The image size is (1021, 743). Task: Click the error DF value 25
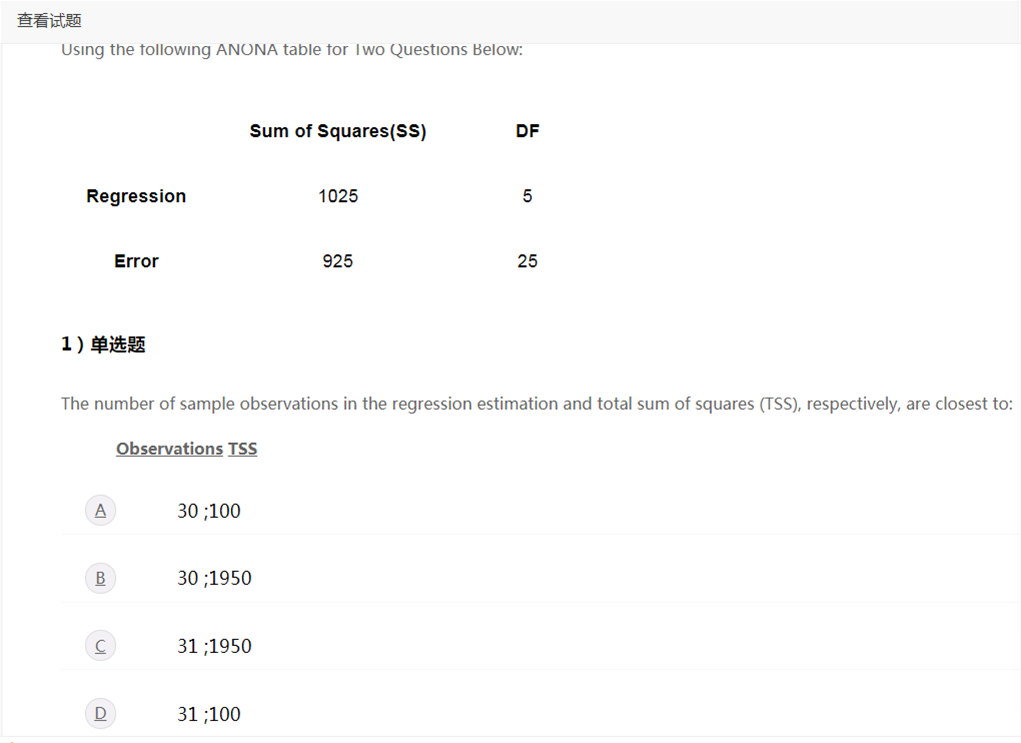point(527,261)
